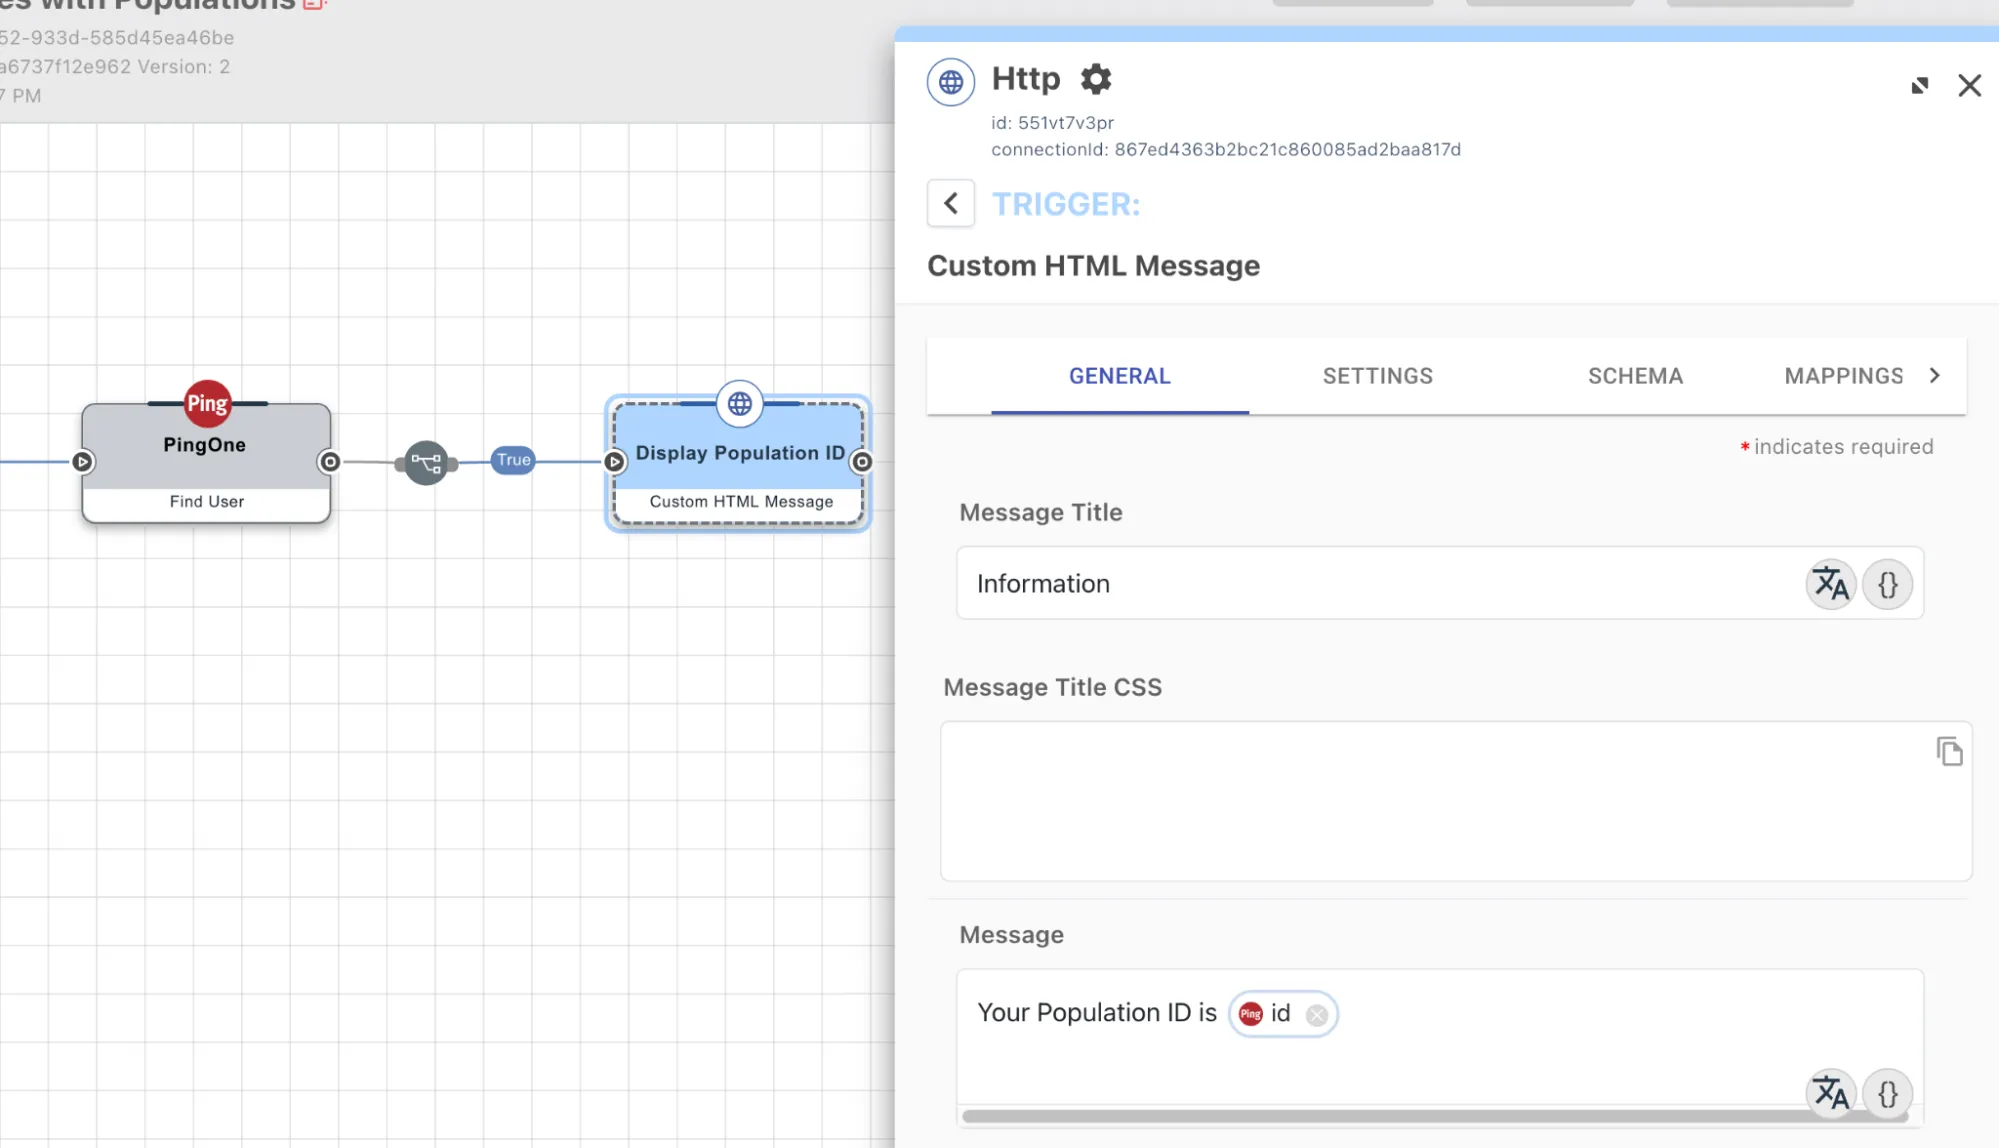
Task: Click Display Population ID input connector
Action: [x=615, y=462]
